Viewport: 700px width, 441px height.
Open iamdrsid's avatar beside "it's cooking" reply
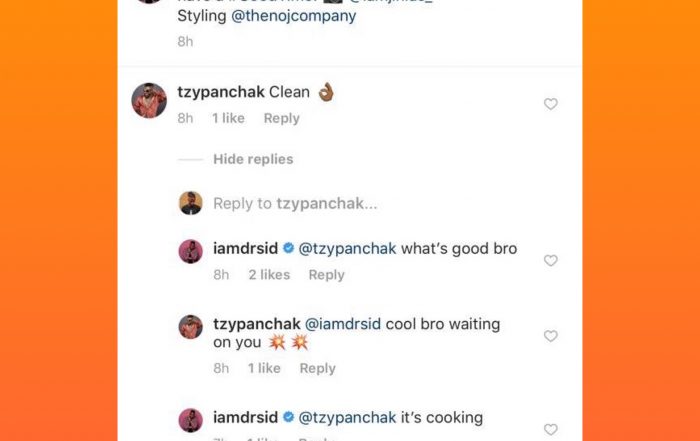[x=190, y=419]
